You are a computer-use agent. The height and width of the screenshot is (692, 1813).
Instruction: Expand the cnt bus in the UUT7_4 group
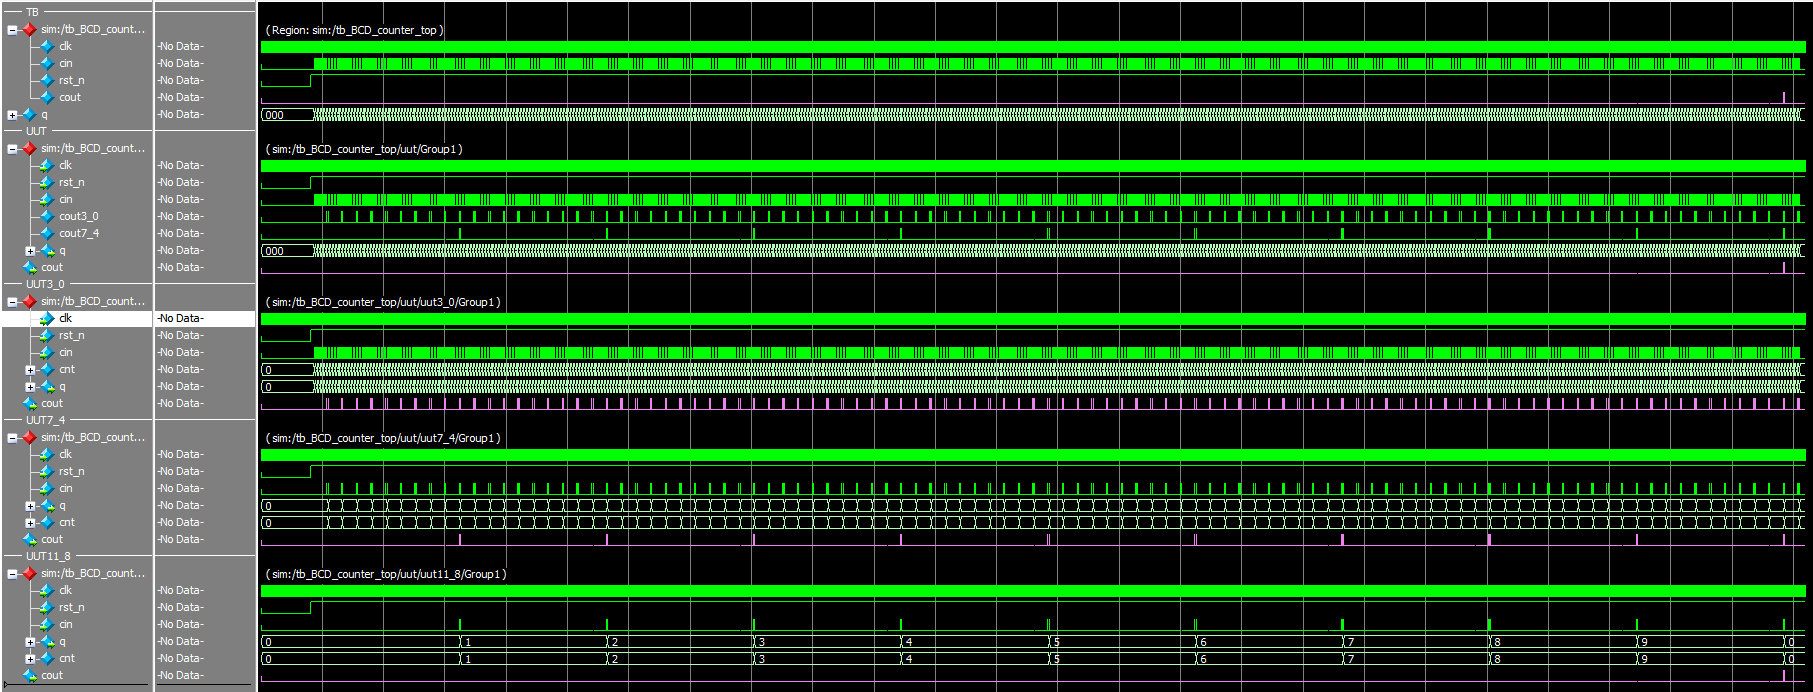coord(30,523)
